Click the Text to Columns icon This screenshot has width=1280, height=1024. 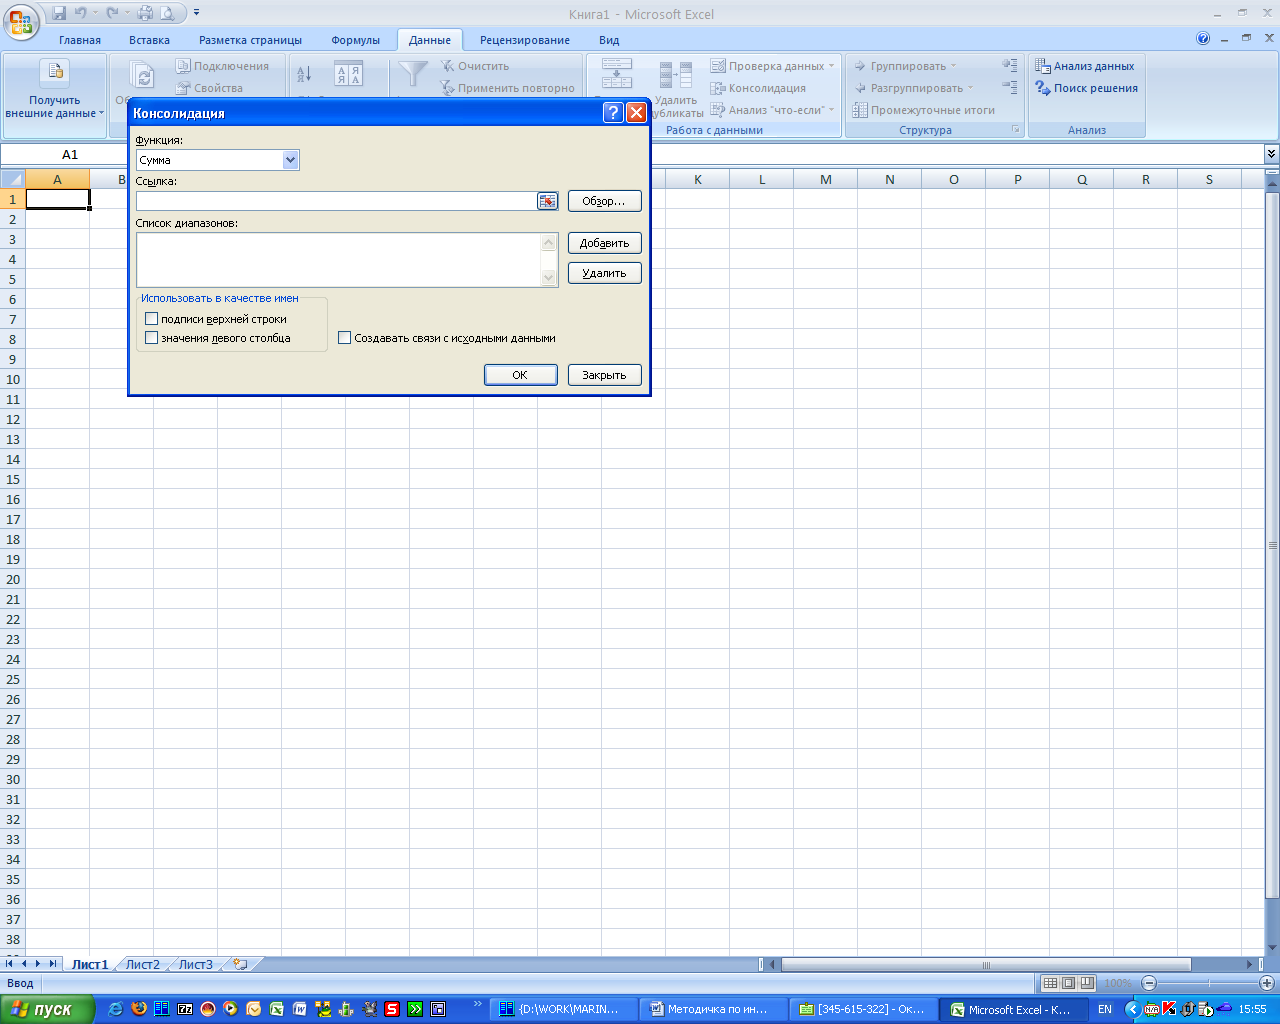click(x=617, y=74)
